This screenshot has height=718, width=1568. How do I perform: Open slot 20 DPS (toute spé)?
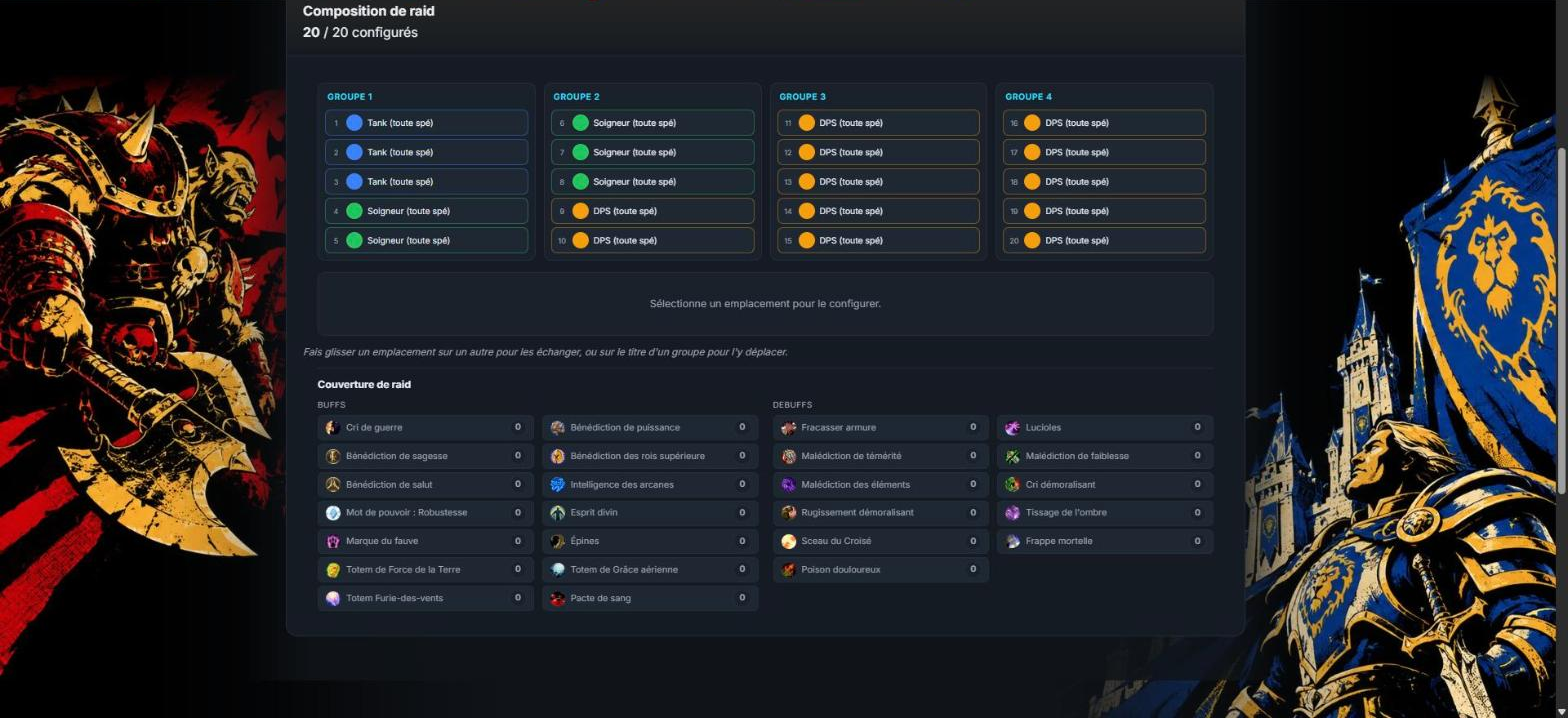coord(1105,241)
